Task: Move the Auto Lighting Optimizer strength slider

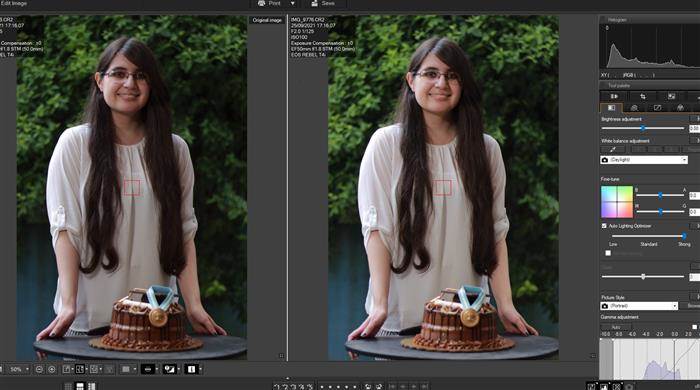Action: pos(648,236)
